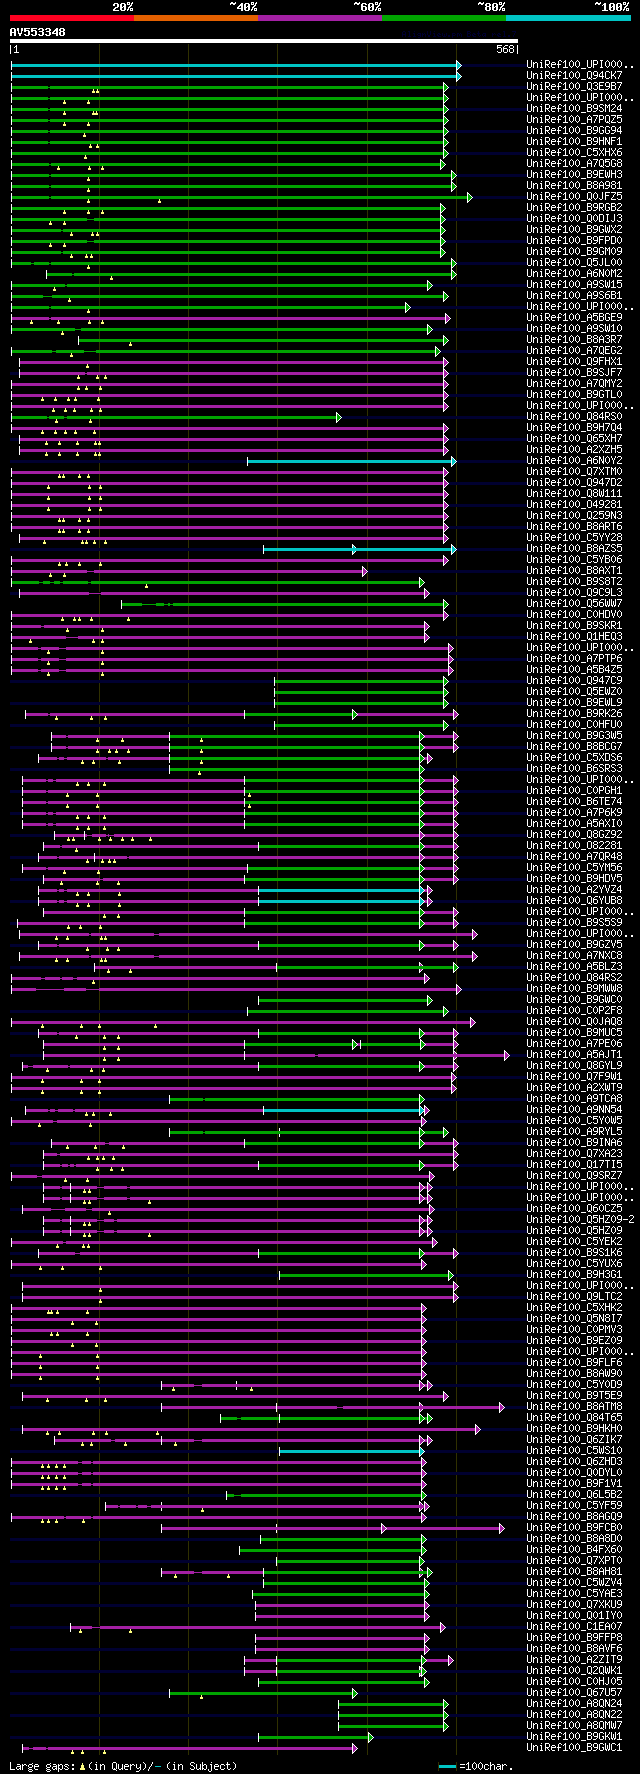Open the UniRef100_B9HNF1 hit link
The image size is (640, 1774).
pos(574,142)
